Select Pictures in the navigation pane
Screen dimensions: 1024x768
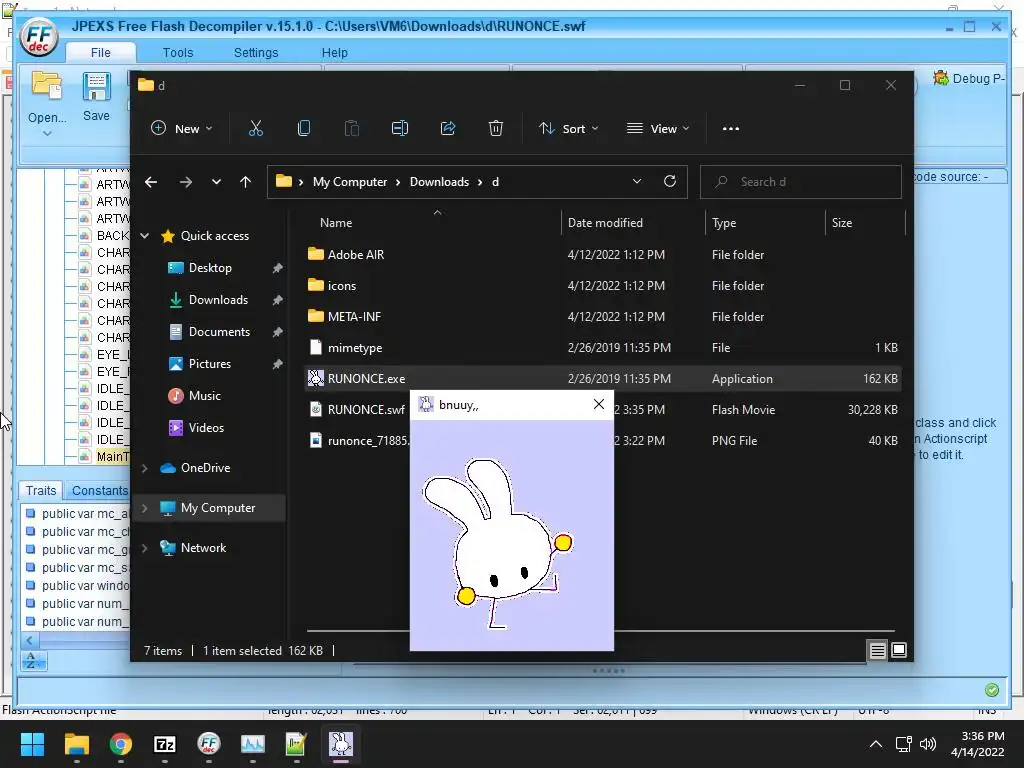(209, 364)
